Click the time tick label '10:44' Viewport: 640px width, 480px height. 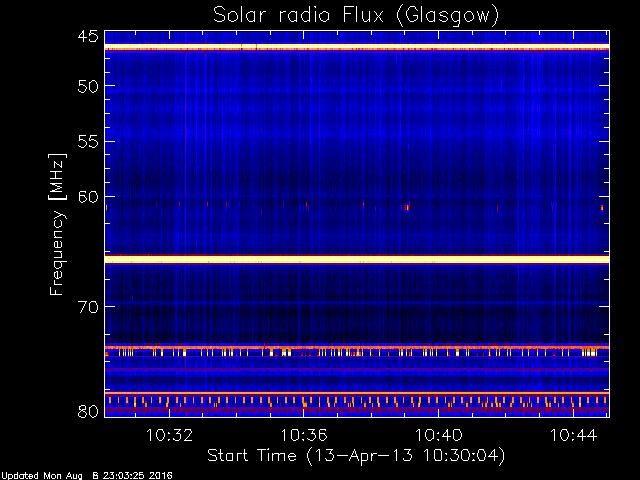point(573,435)
